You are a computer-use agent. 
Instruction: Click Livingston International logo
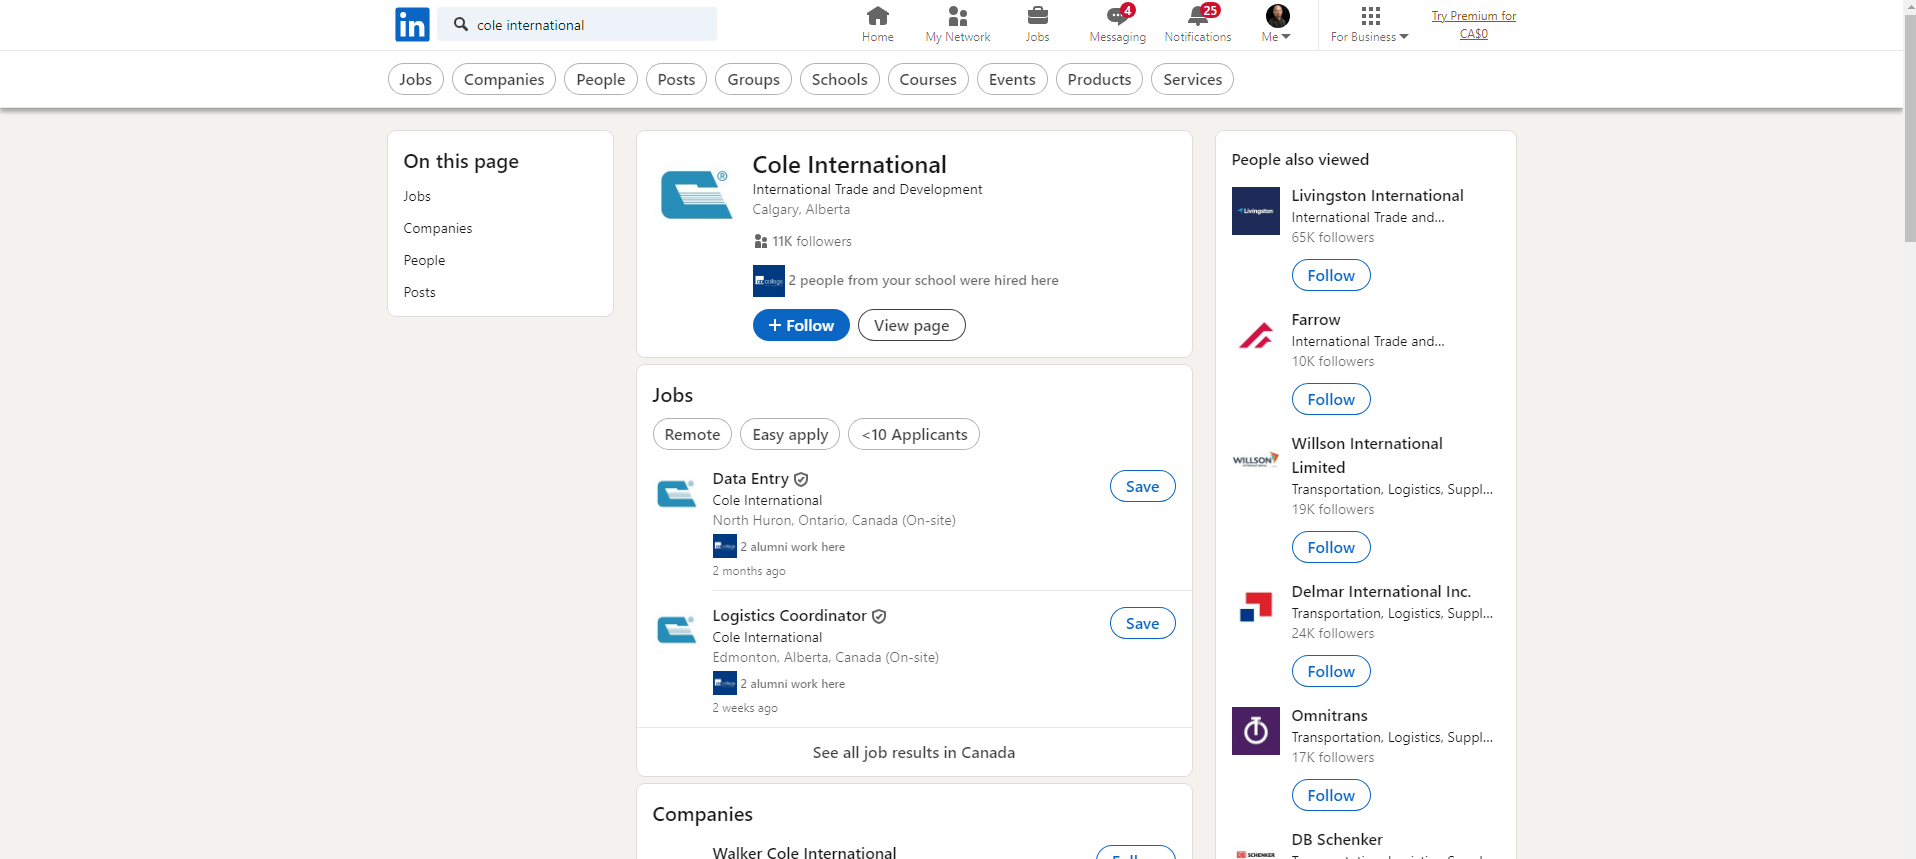pyautogui.click(x=1255, y=211)
